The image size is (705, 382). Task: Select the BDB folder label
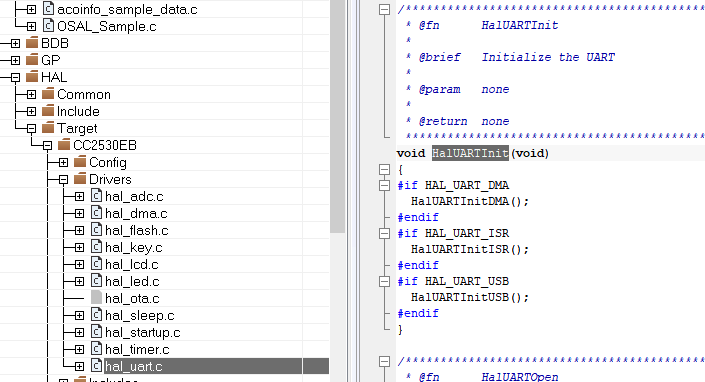(x=55, y=43)
